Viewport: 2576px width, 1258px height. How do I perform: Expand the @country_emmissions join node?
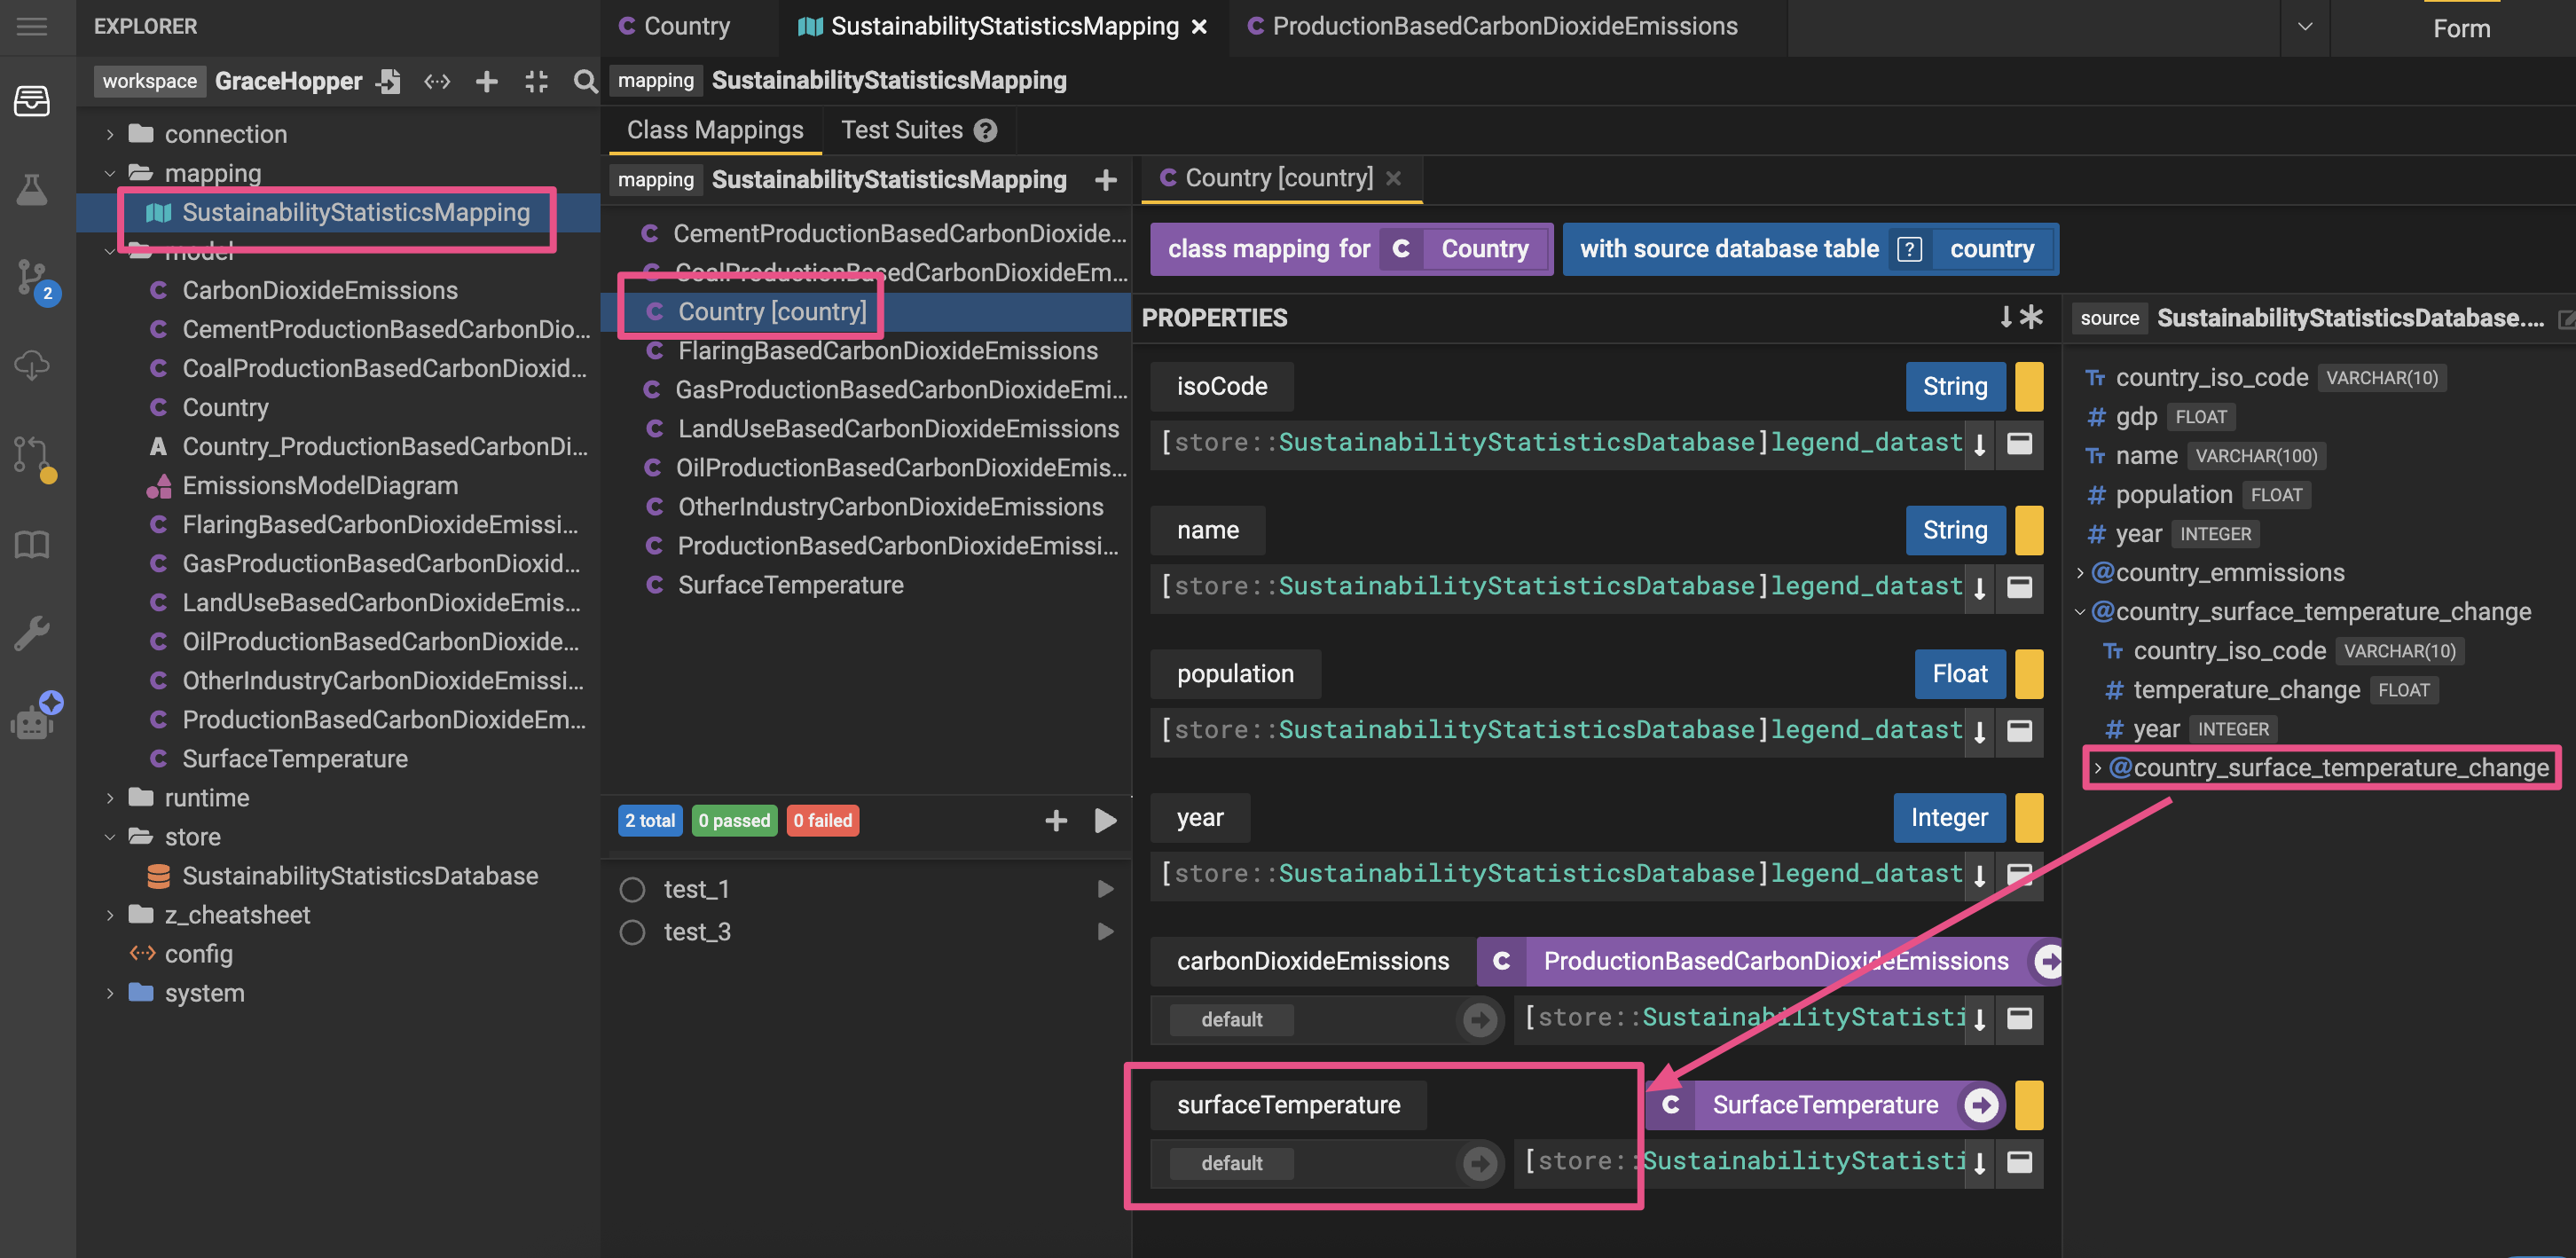[x=2081, y=572]
